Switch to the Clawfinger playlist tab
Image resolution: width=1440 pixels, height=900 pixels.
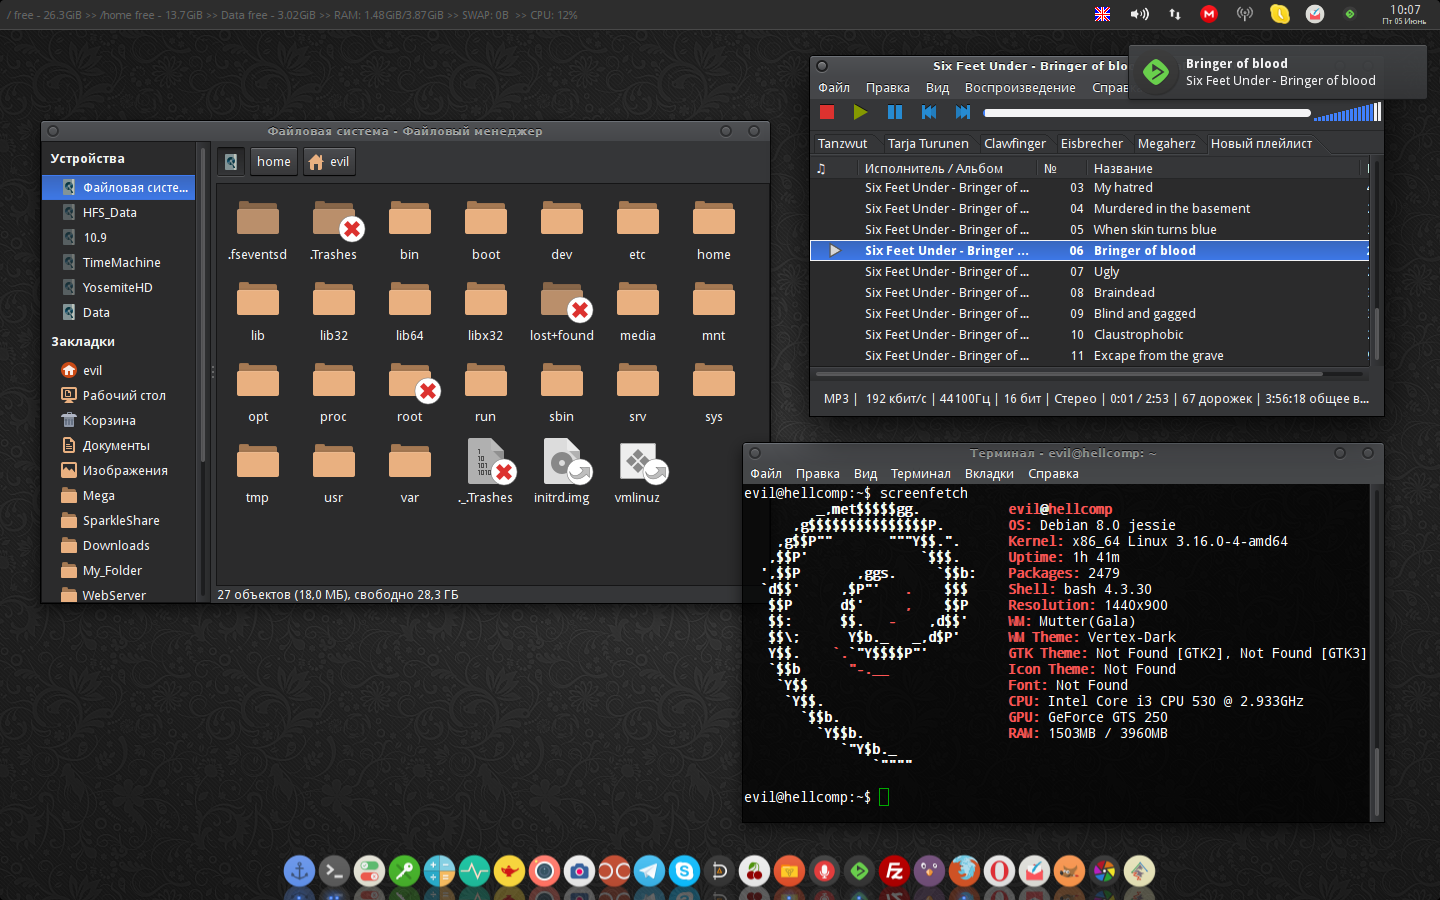click(x=1015, y=143)
